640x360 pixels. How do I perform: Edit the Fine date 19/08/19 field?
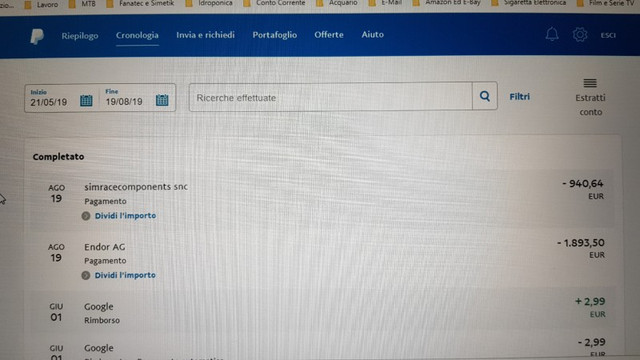tap(124, 102)
